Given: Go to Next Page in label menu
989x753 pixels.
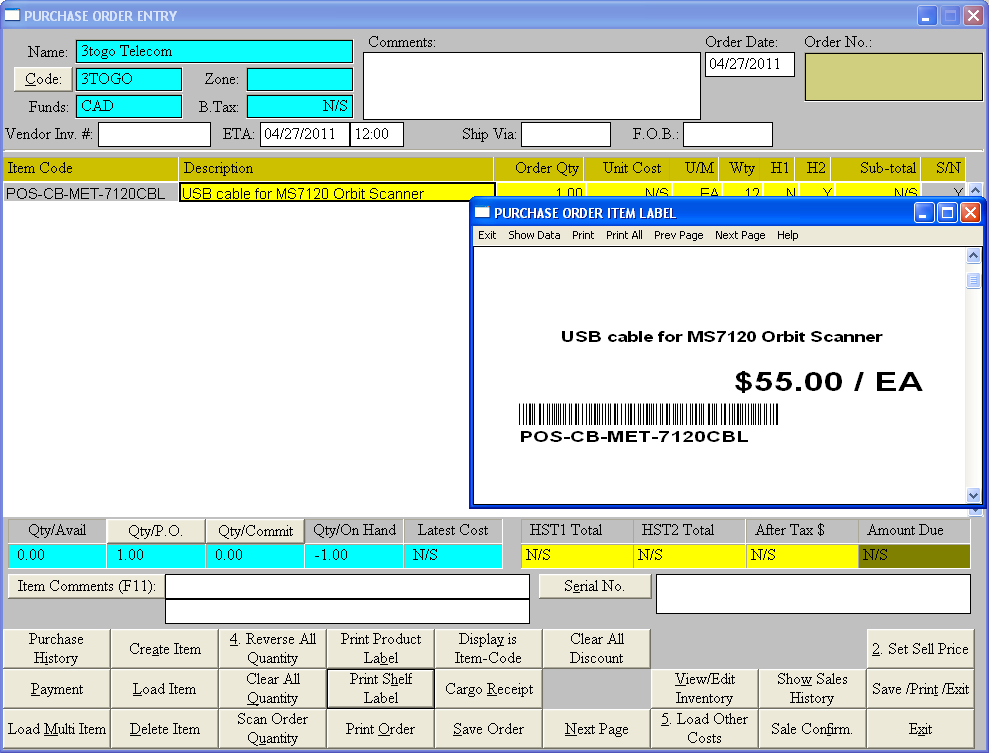Looking at the screenshot, I should point(740,235).
